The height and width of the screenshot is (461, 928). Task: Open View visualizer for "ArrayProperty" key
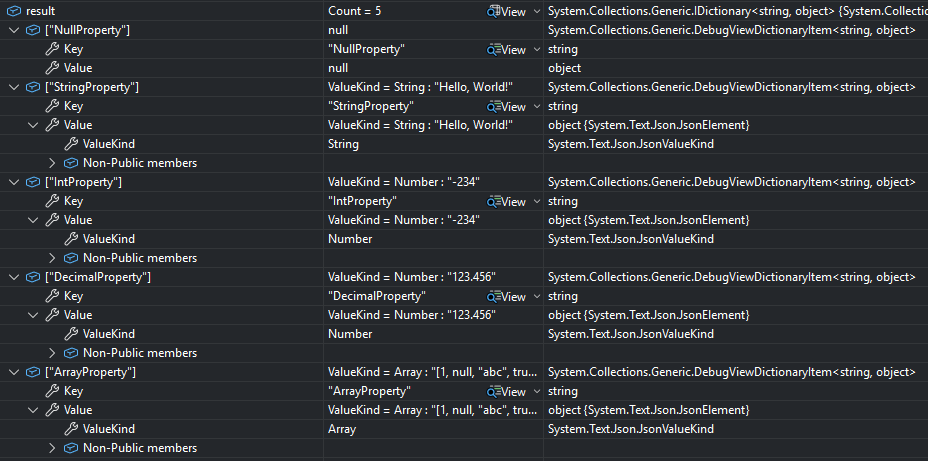(x=507, y=392)
